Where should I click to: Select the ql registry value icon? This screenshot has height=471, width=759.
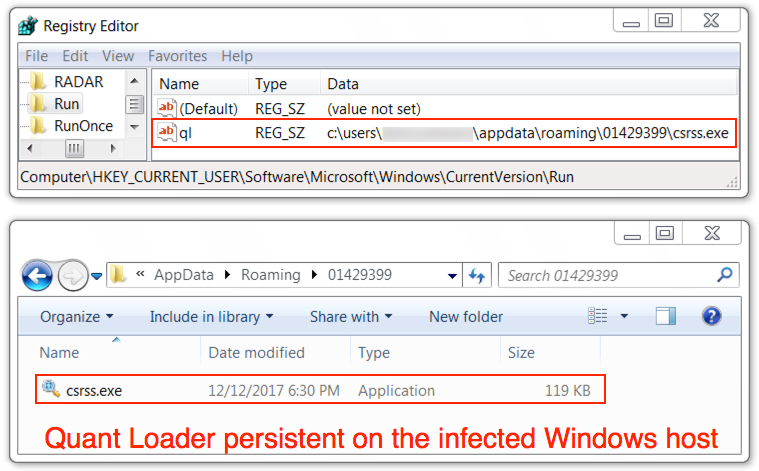coord(167,132)
